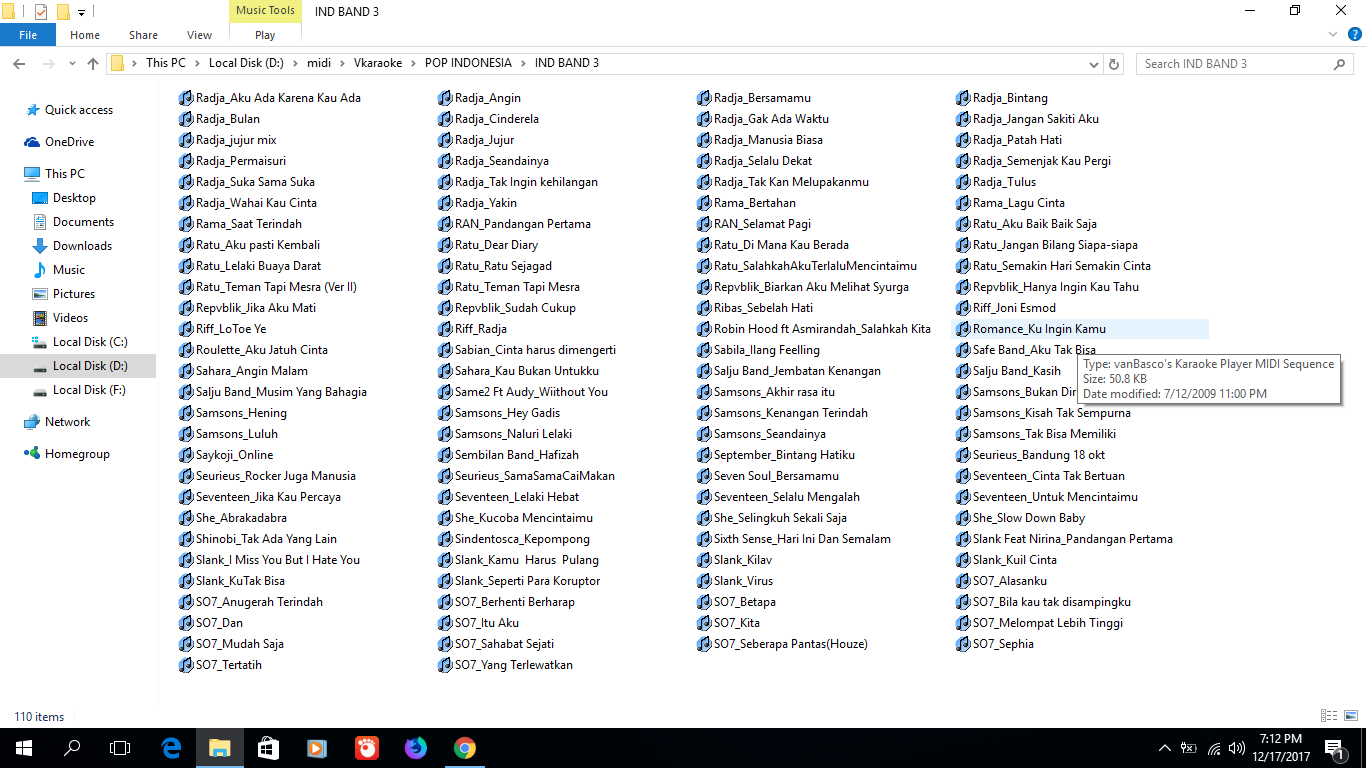Go up one folder level arrow
Viewport: 1366px width, 768px height.
93,63
